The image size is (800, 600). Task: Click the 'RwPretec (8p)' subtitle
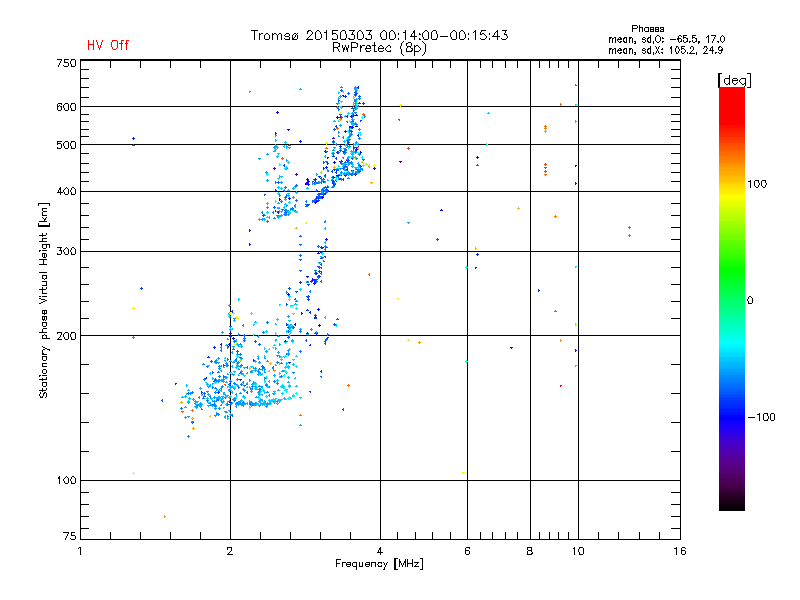[379, 48]
